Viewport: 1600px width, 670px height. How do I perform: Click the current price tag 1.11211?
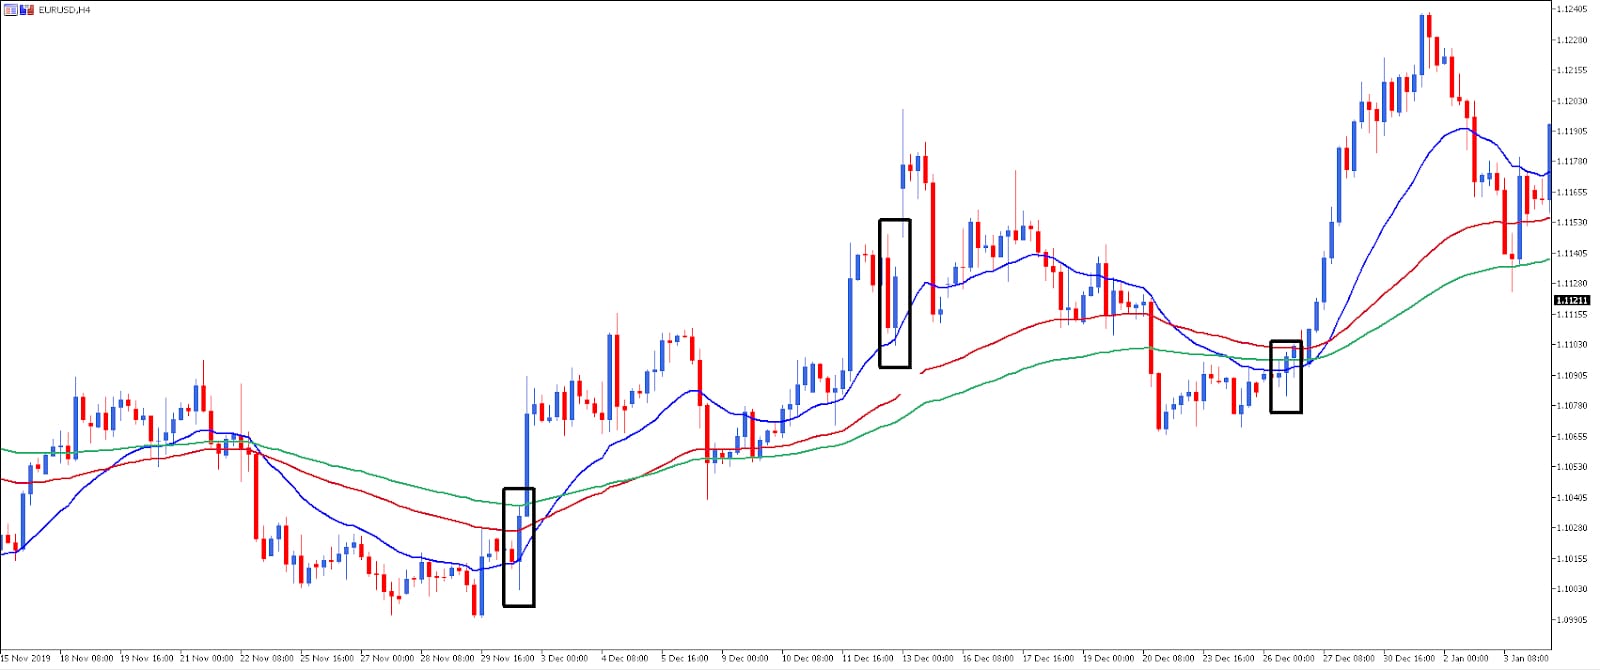point(1572,300)
